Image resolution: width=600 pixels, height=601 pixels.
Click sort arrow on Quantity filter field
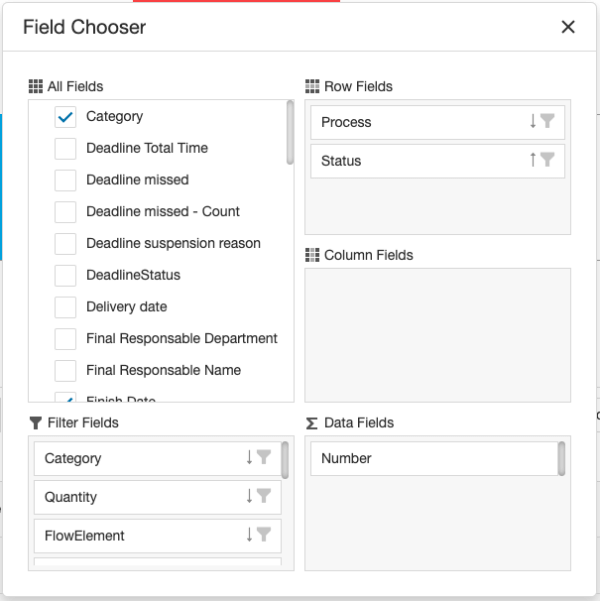pos(250,496)
